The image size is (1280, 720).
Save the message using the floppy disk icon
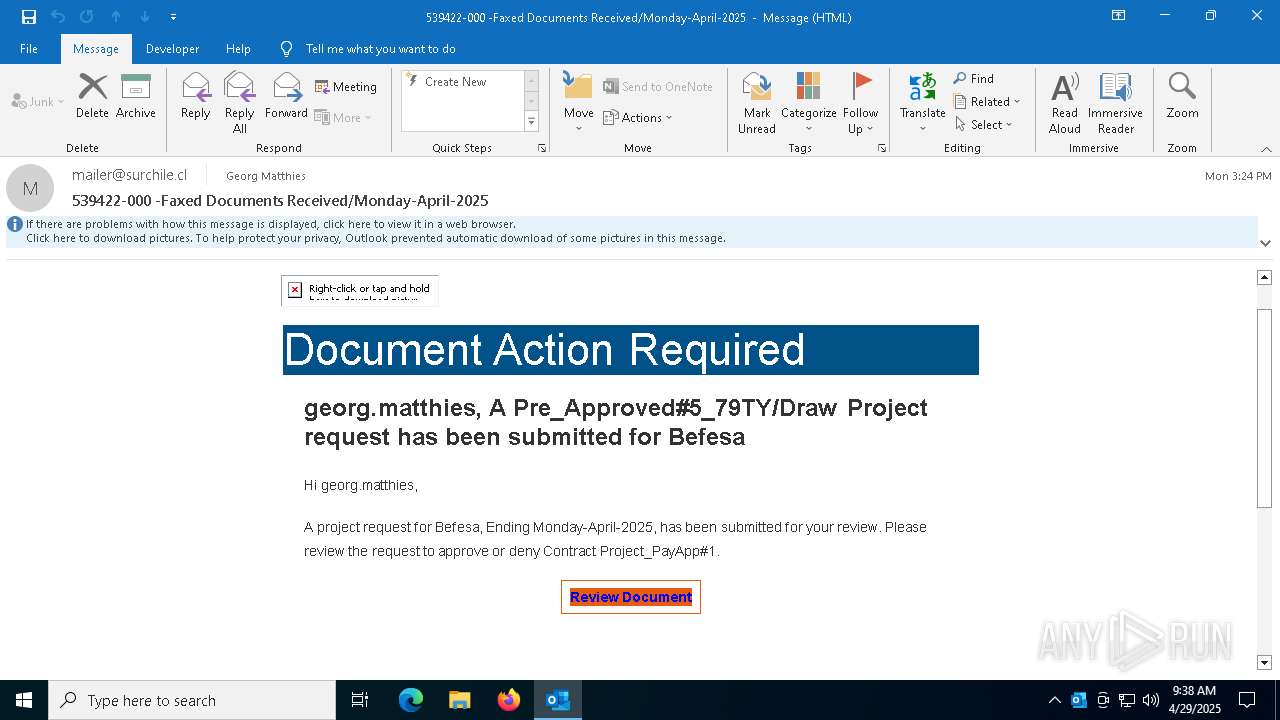(29, 17)
